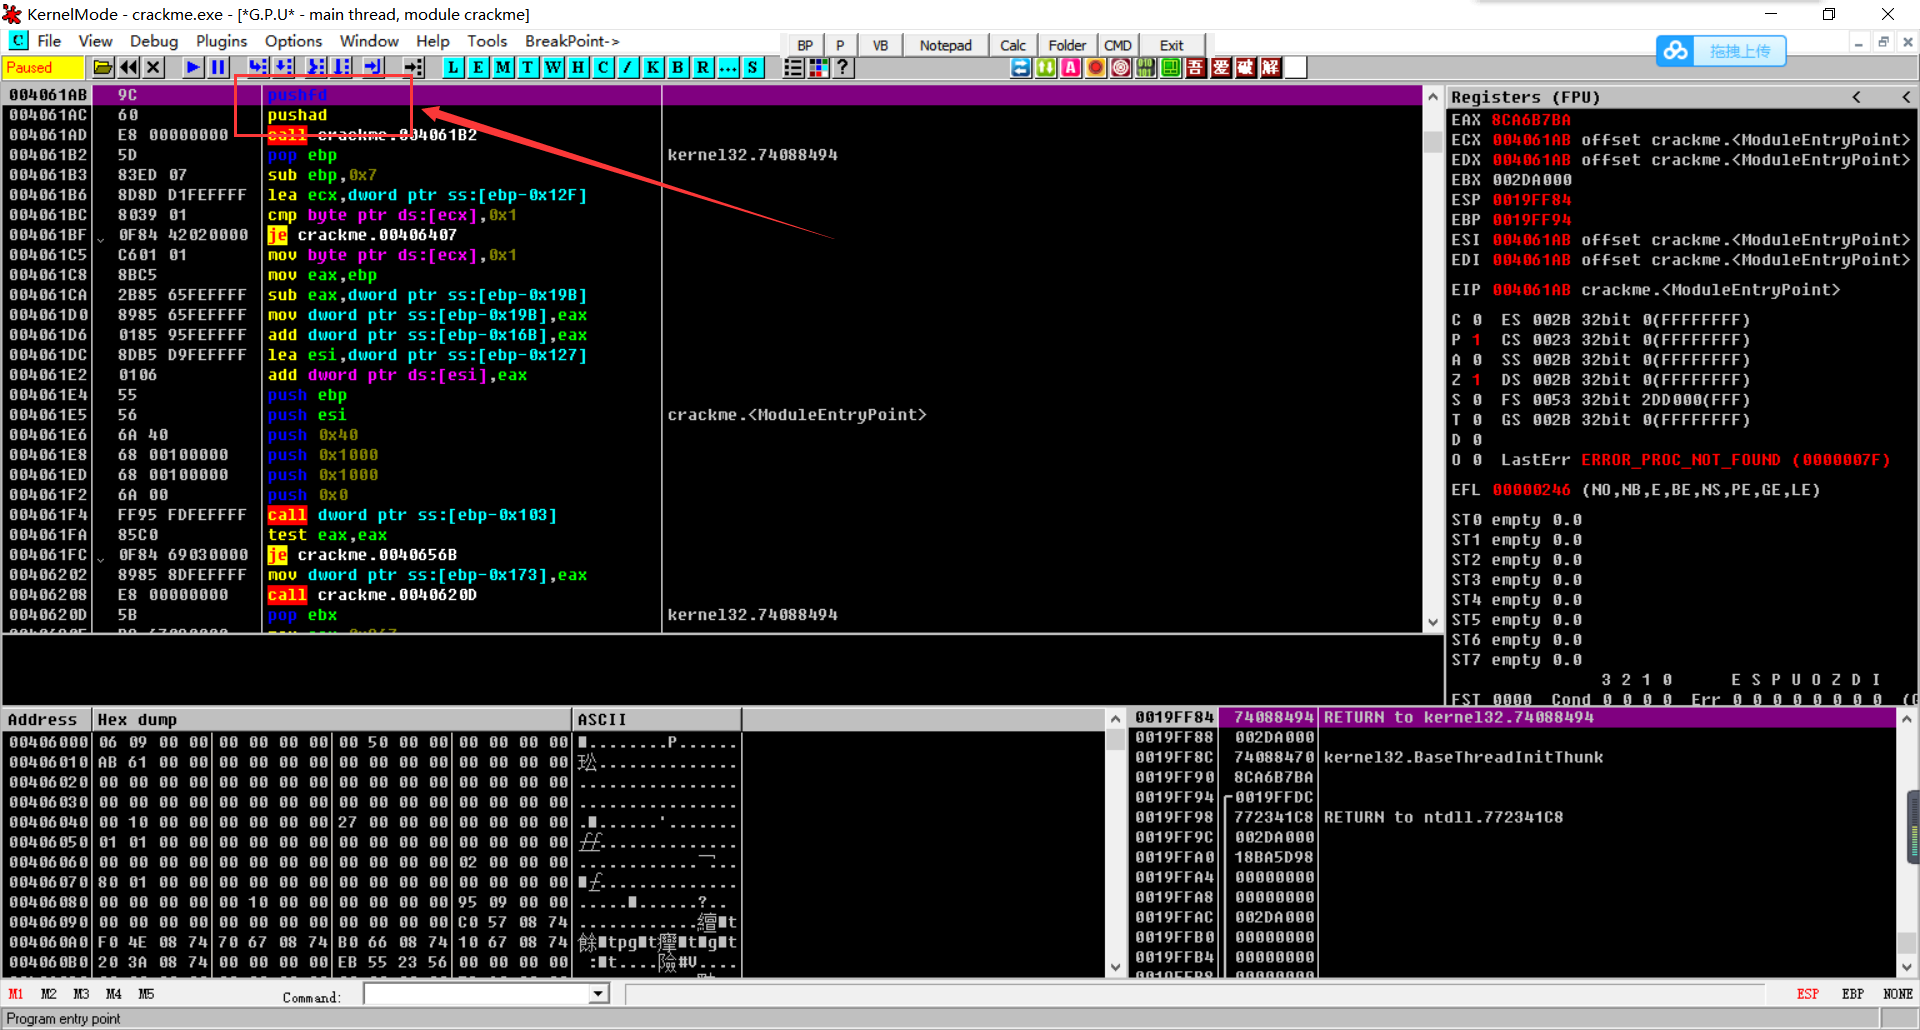The height and width of the screenshot is (1030, 1920).
Task: Select EBP stack-relative addressing button
Action: (x=1852, y=994)
